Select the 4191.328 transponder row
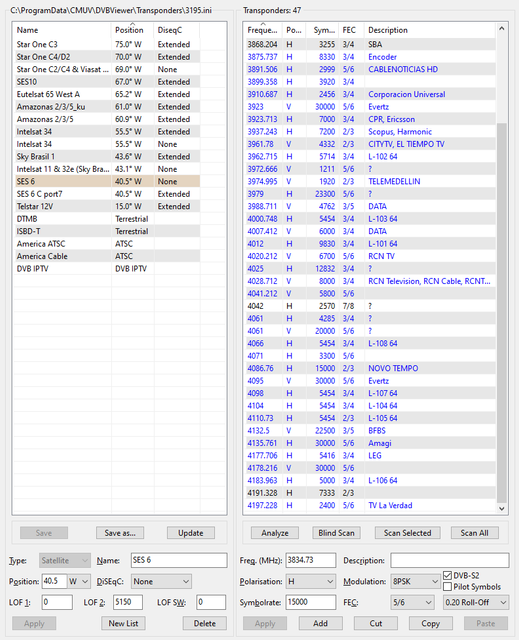This screenshot has width=519, height=640. [370, 493]
